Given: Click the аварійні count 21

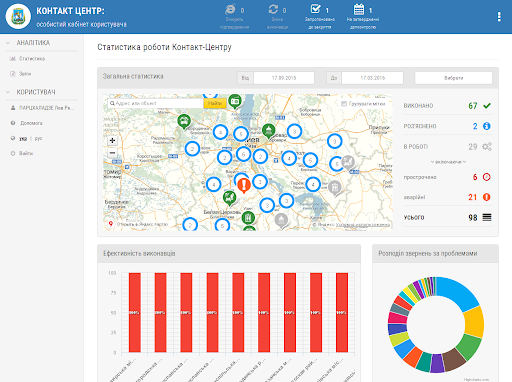Looking at the screenshot, I should tap(473, 197).
